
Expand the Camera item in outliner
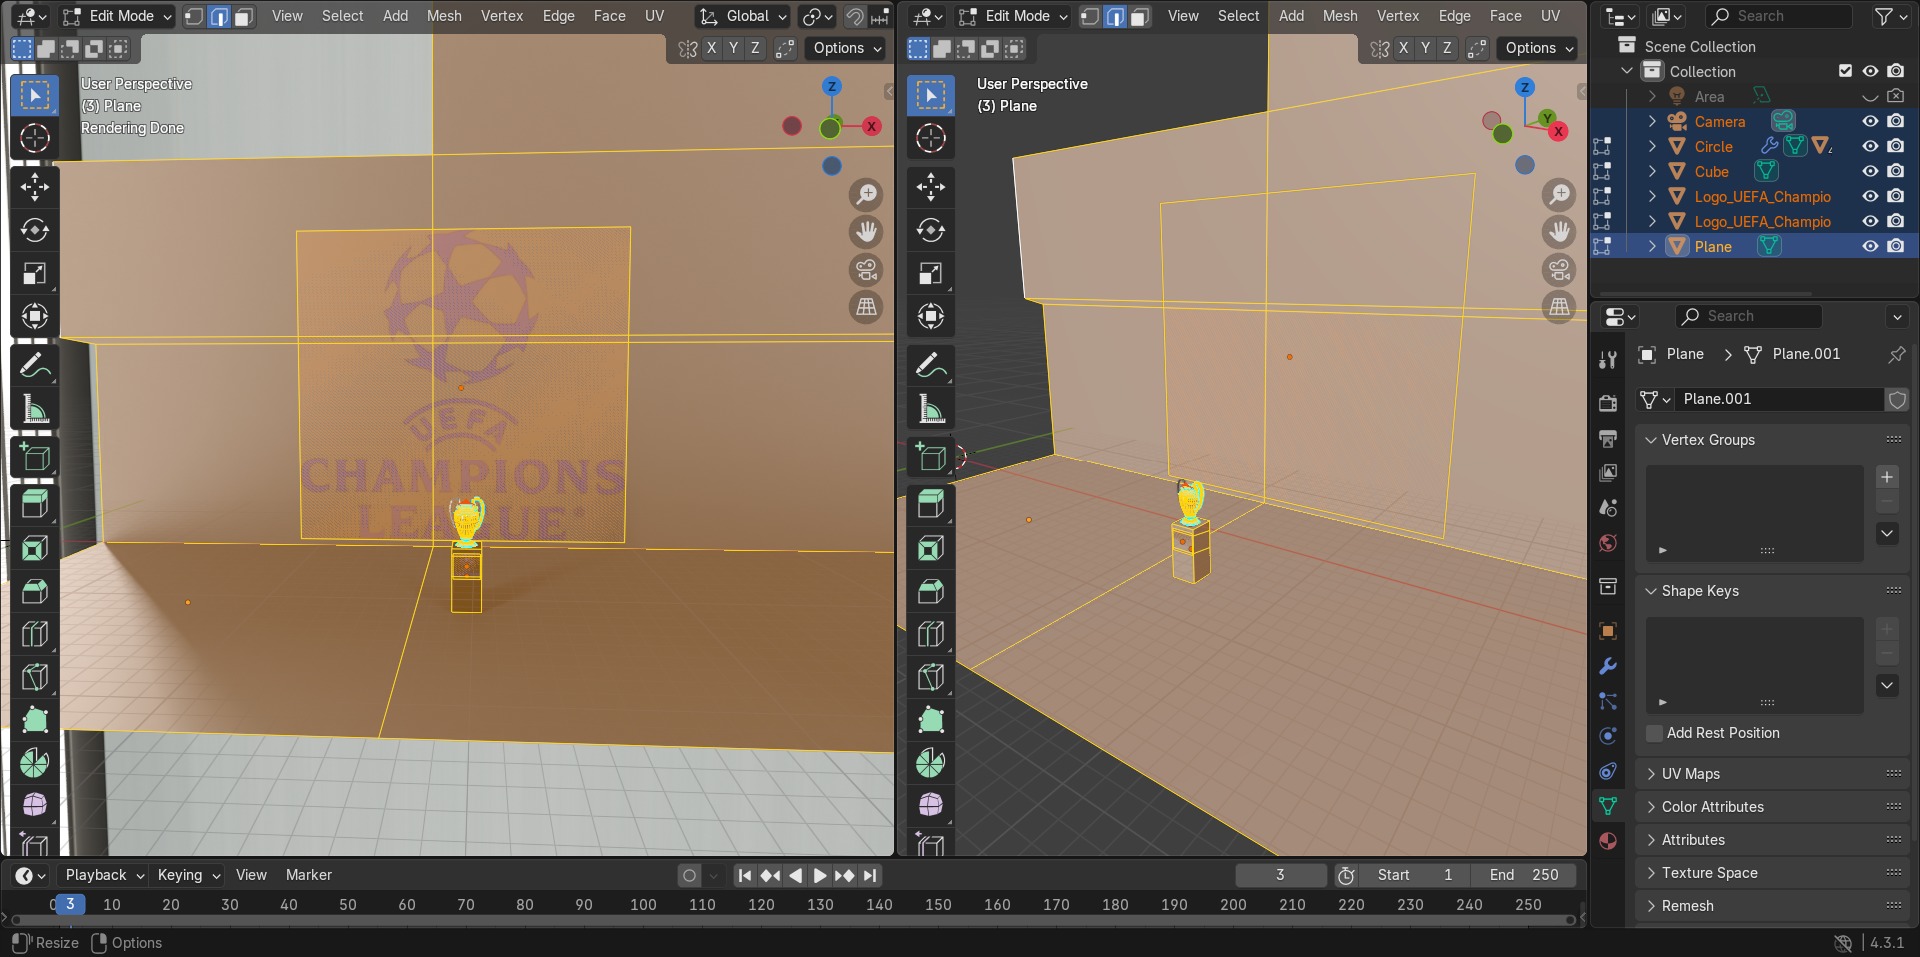click(x=1652, y=121)
